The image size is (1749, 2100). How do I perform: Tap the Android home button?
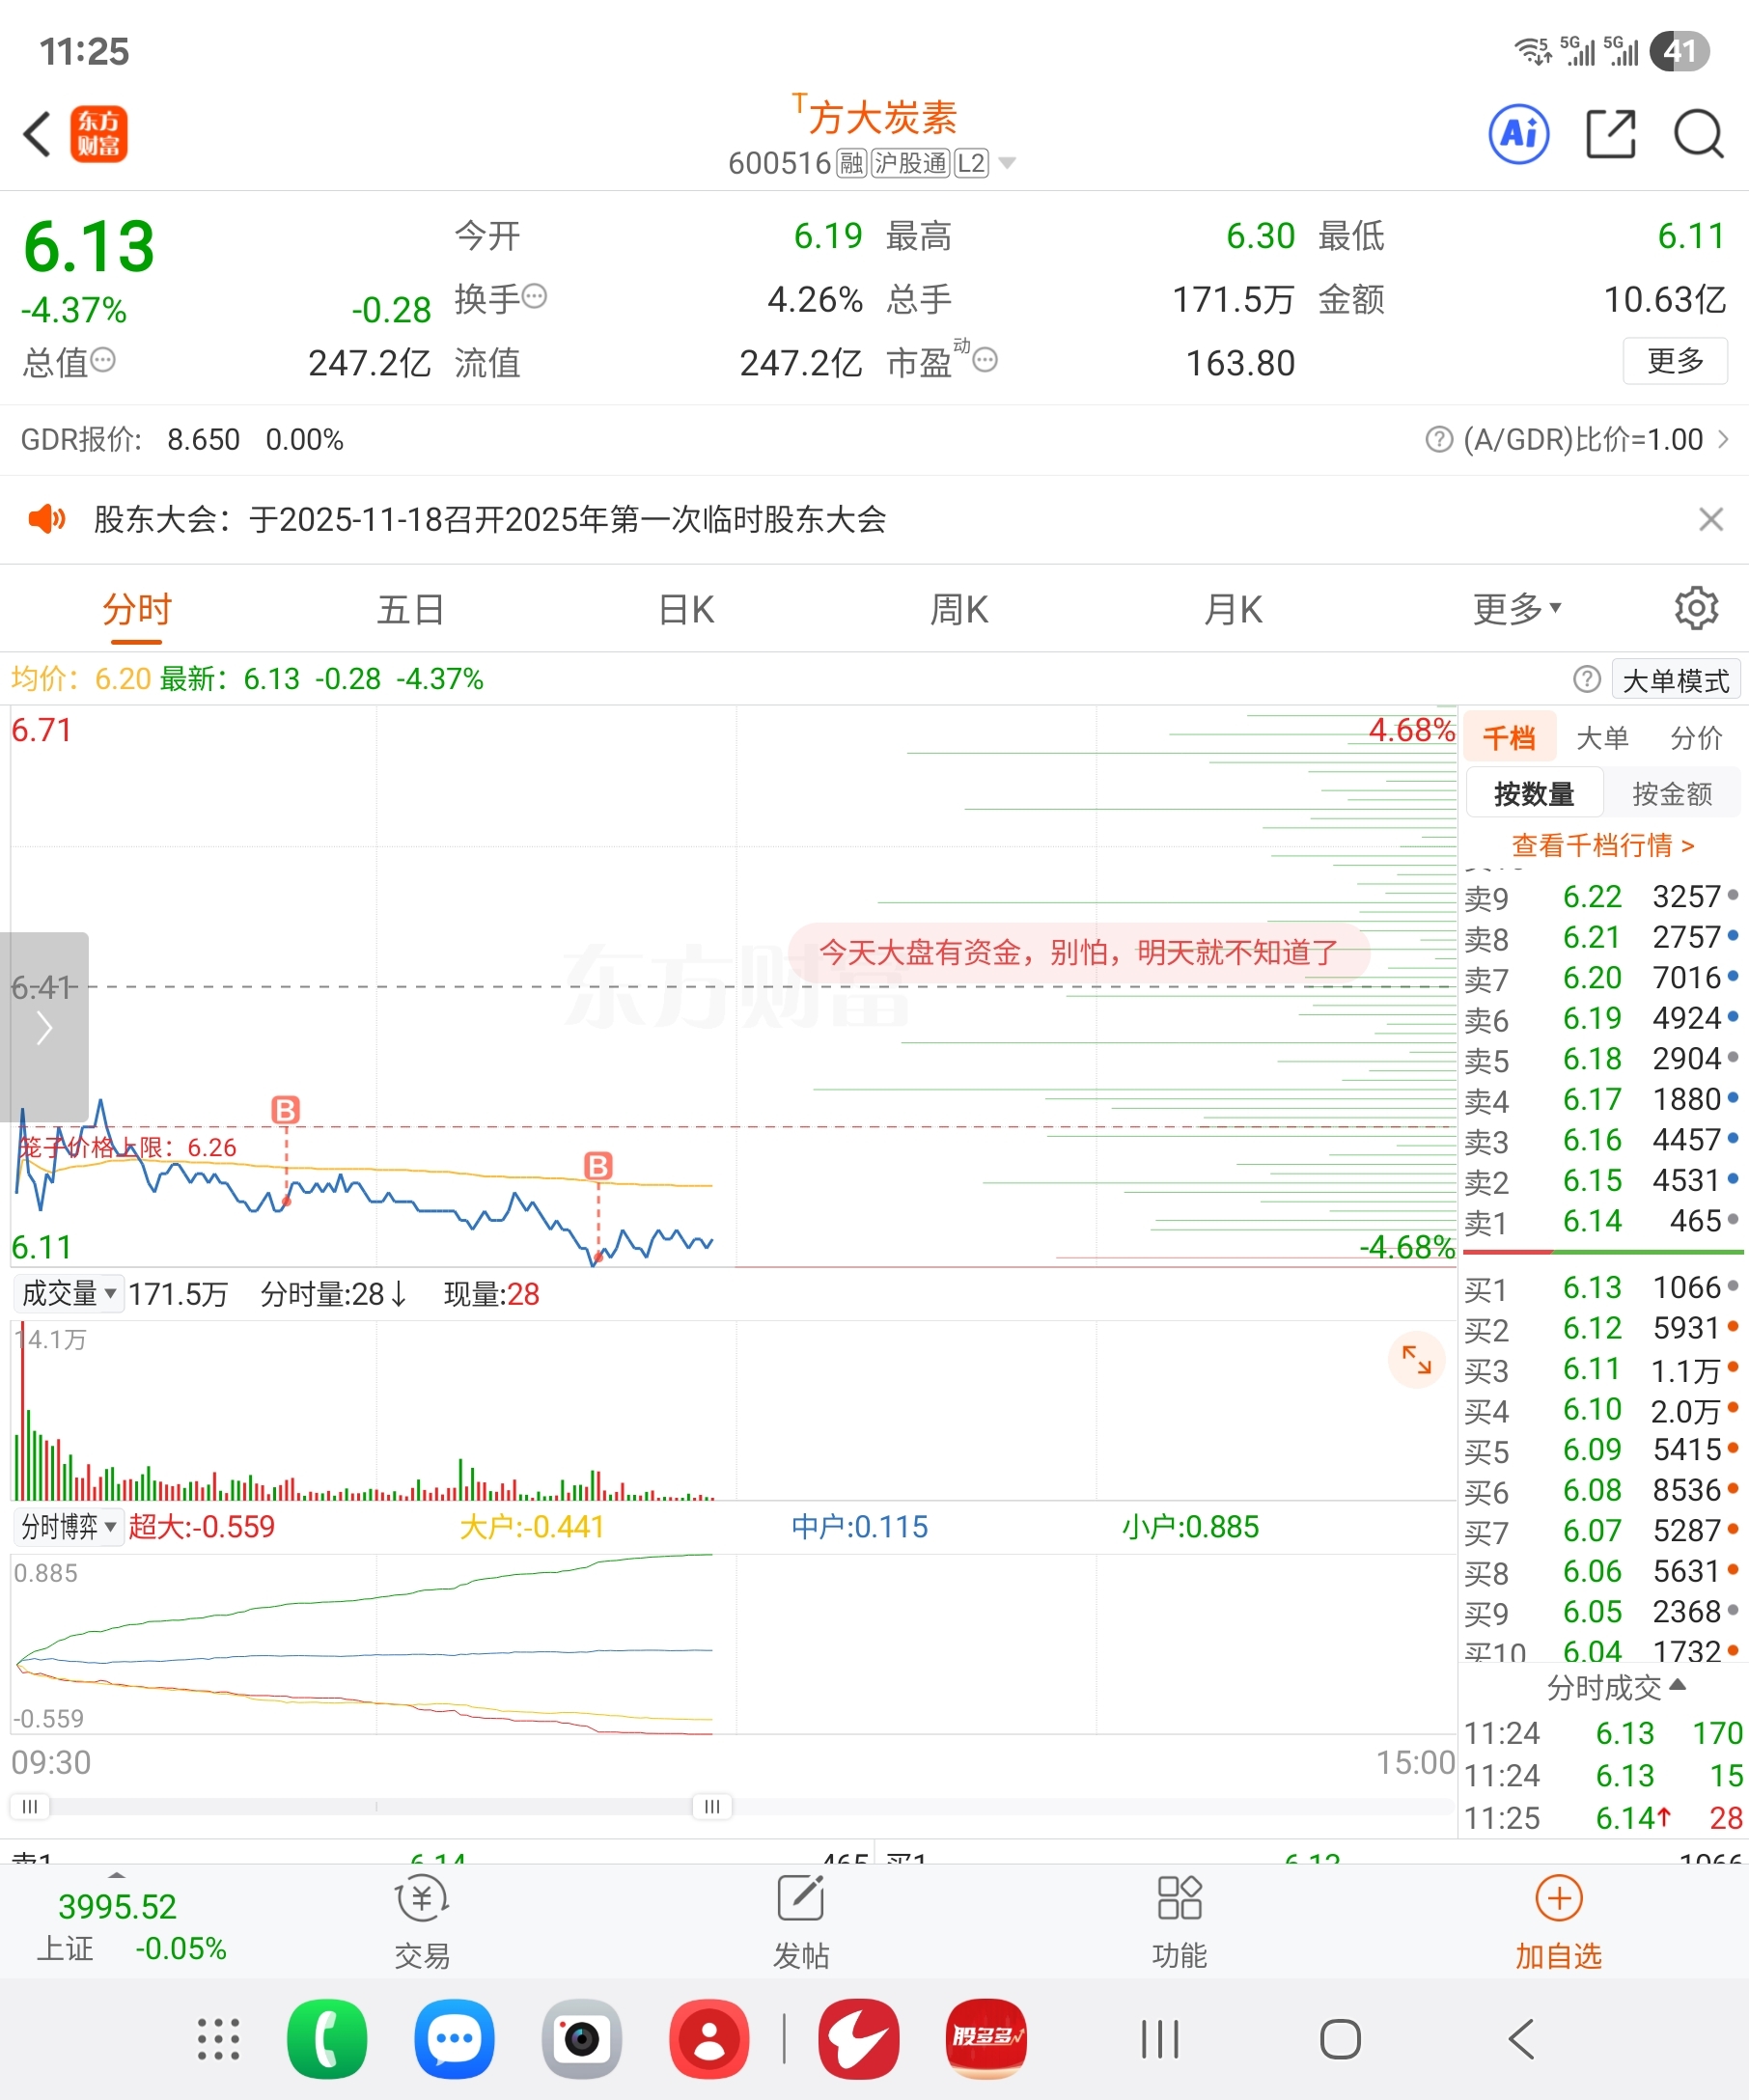coord(1340,2039)
